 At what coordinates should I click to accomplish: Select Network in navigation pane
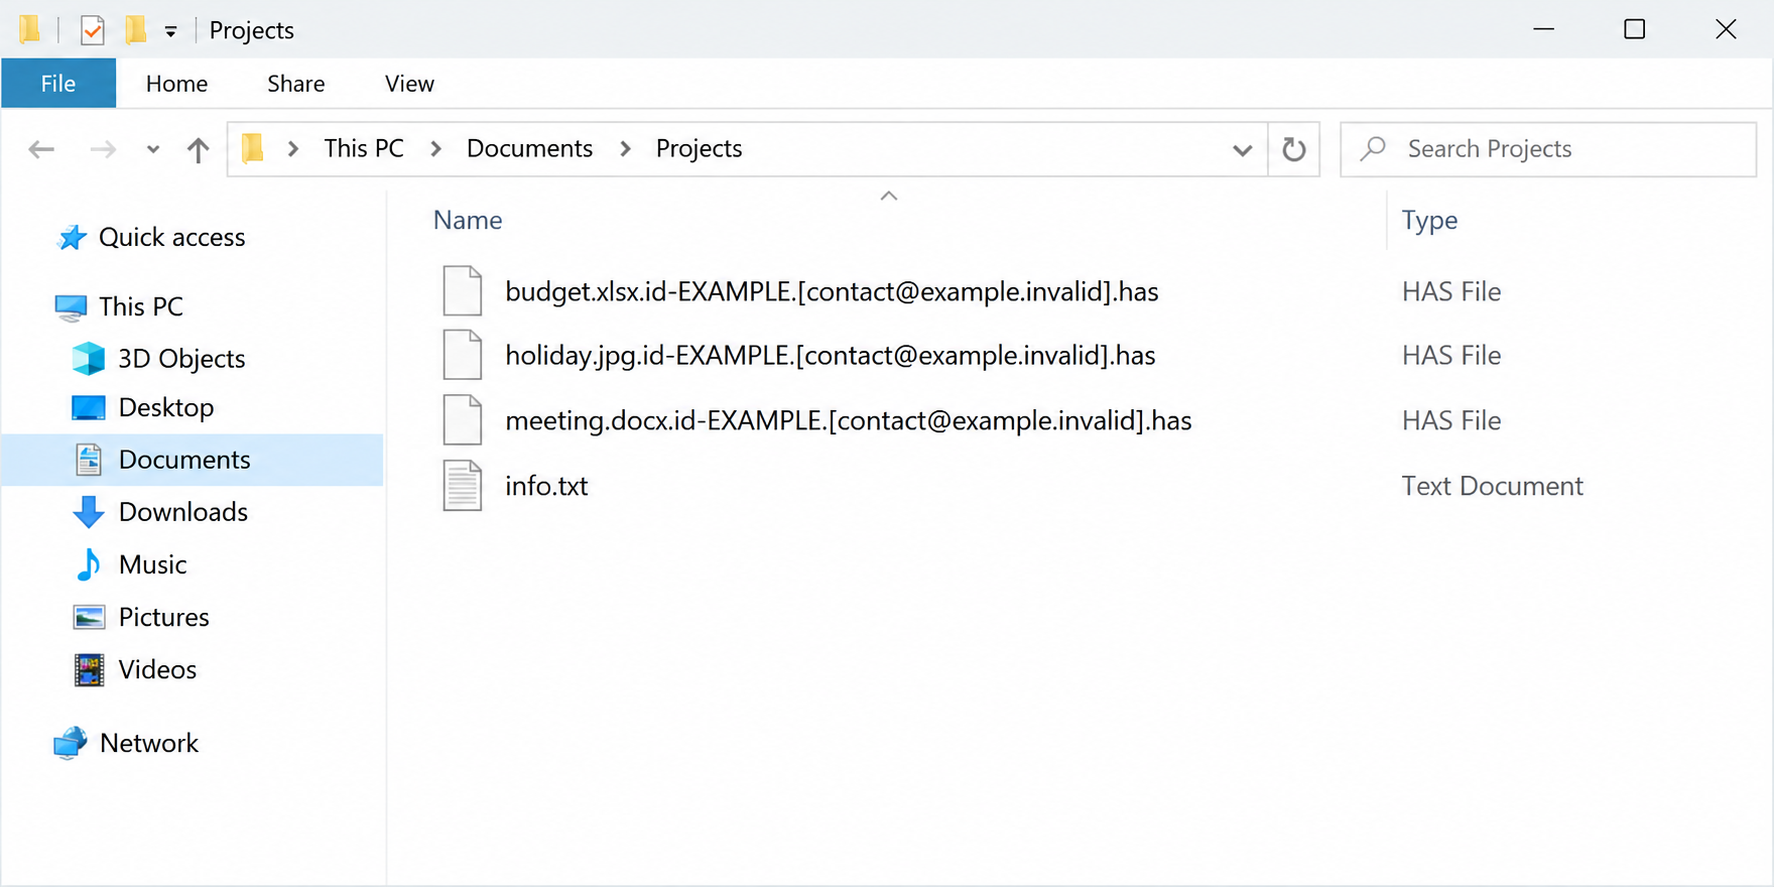click(x=149, y=743)
